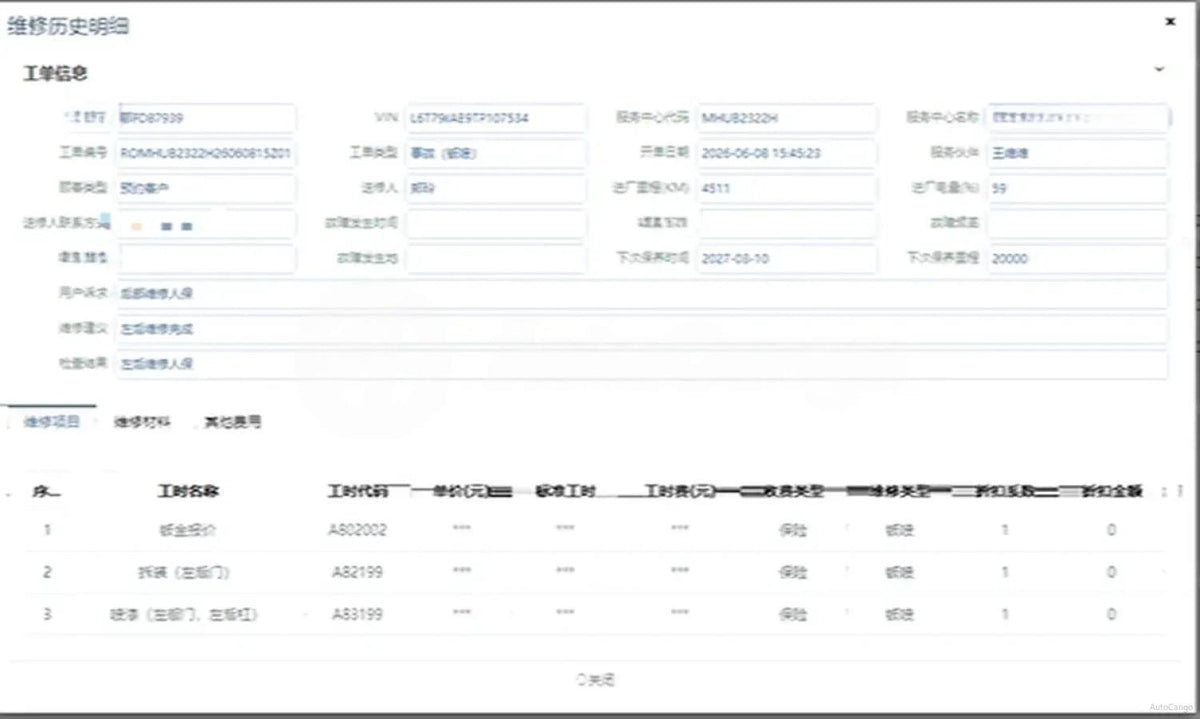The width and height of the screenshot is (1200, 719).
Task: Click the 工时费(元) column header
Action: coord(680,491)
